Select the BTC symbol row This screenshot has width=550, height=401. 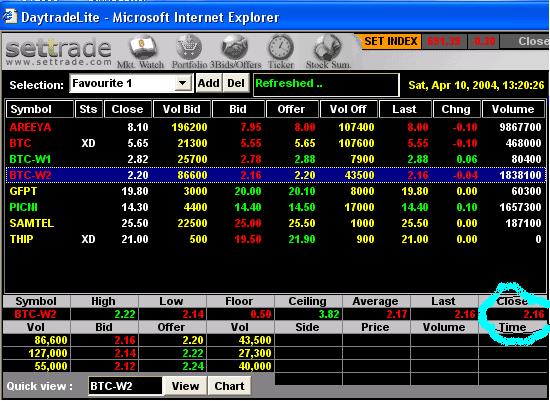pos(20,143)
